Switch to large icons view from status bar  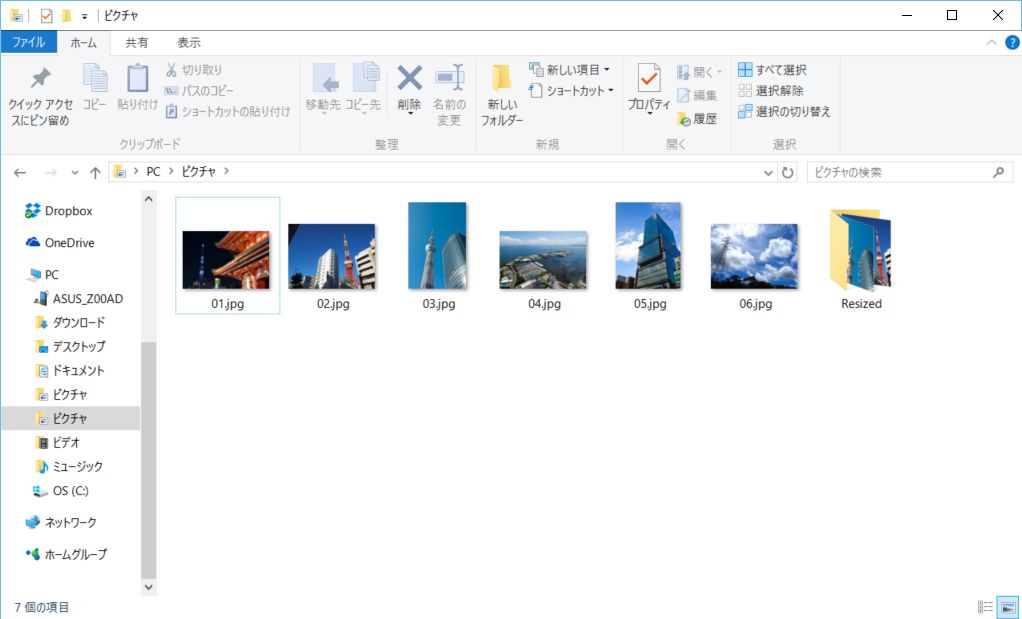(x=1008, y=606)
